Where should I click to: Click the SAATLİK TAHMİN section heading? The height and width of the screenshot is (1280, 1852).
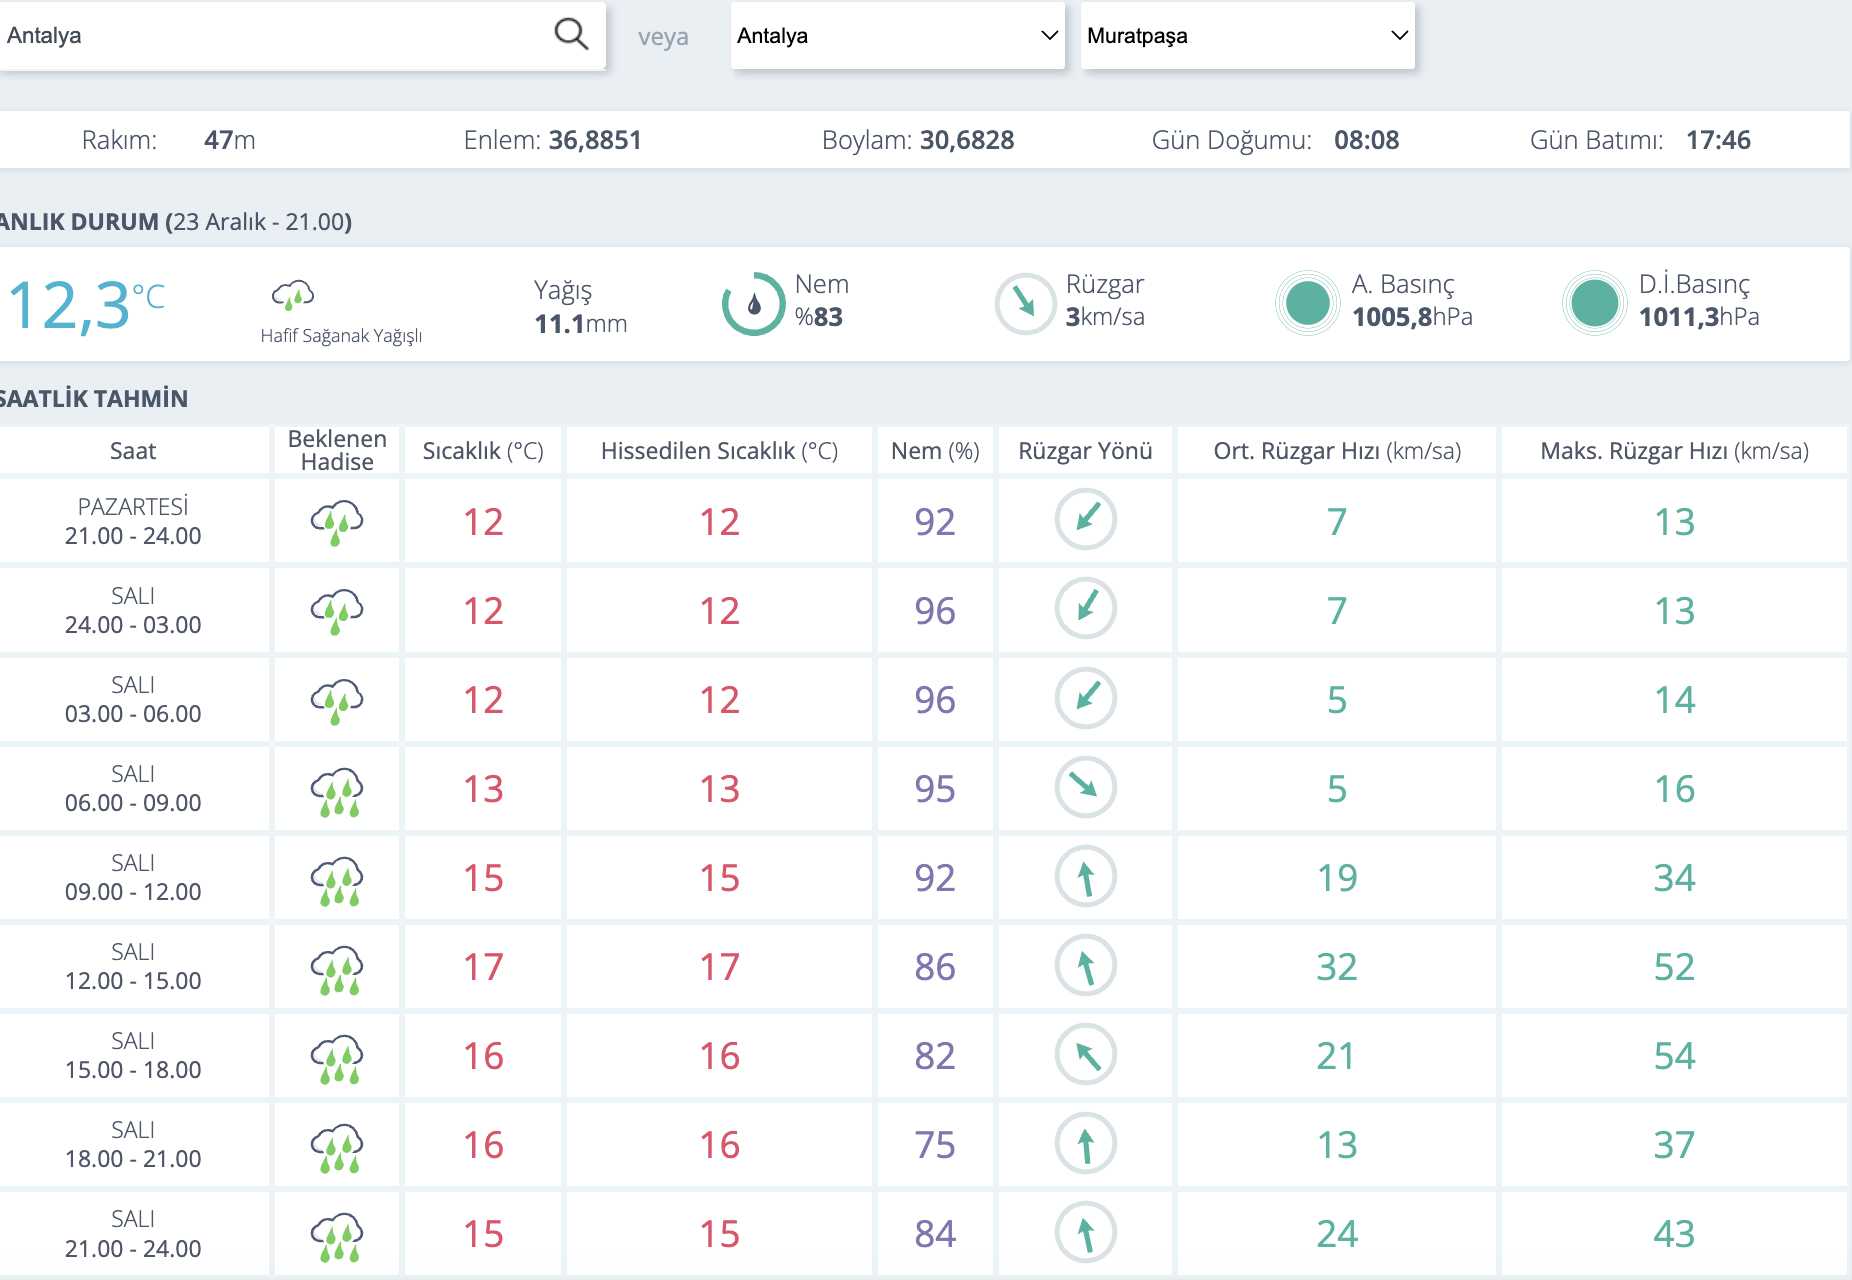[x=94, y=399]
